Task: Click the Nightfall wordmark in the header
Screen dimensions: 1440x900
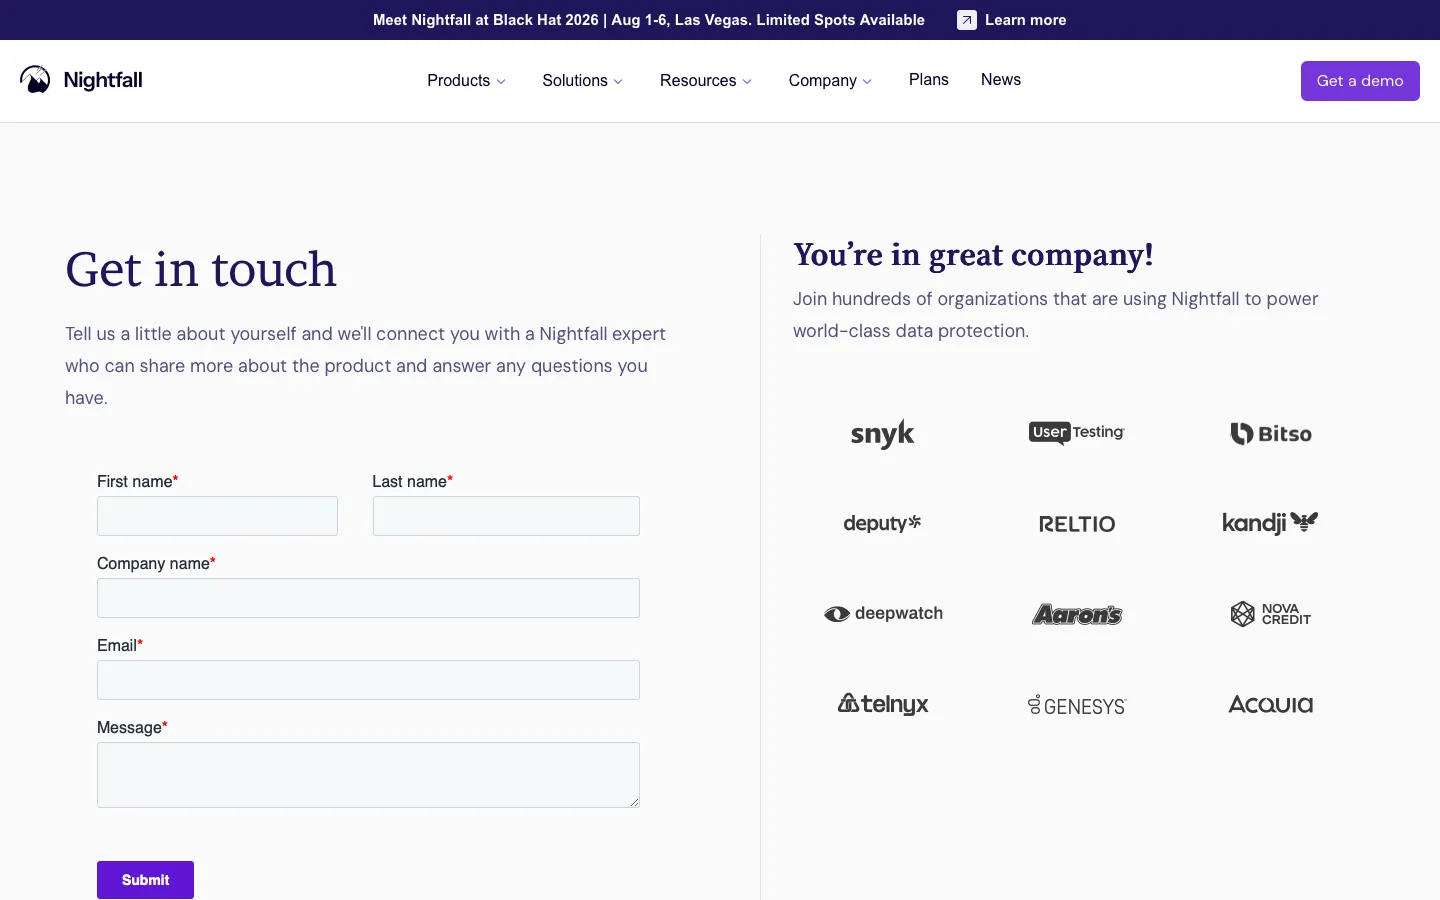Action: point(103,80)
